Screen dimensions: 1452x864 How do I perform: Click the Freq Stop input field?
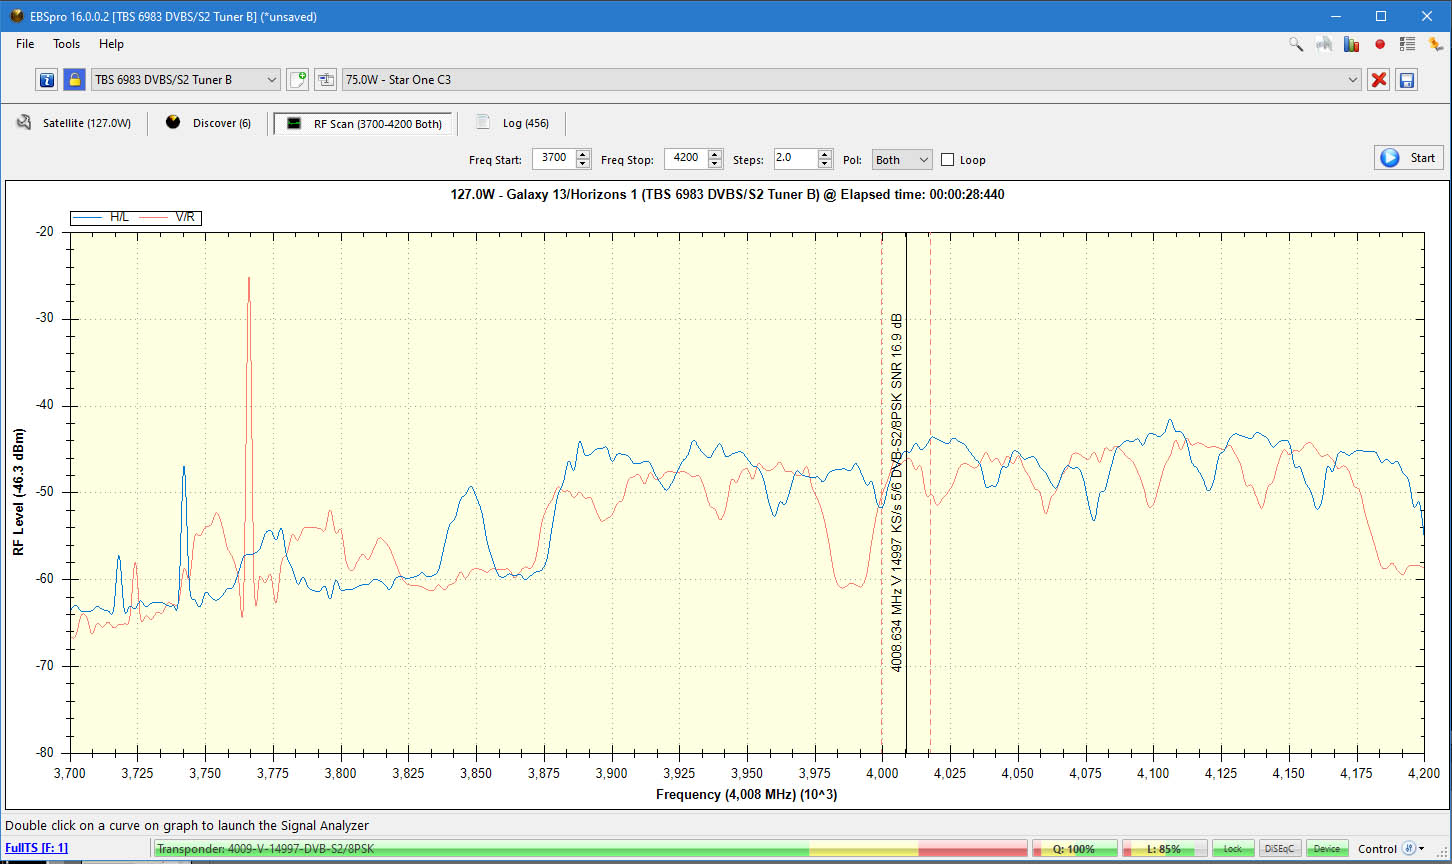click(x=685, y=158)
